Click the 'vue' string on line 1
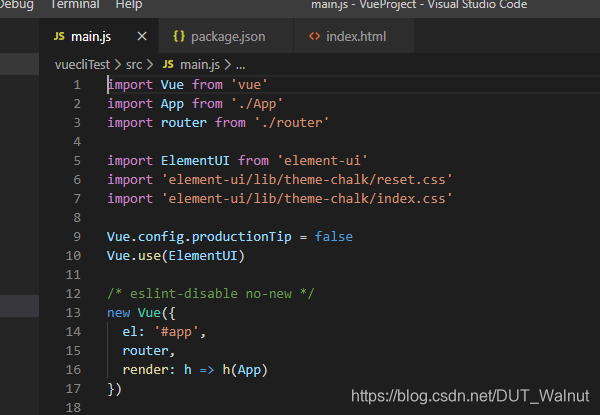 (249, 85)
